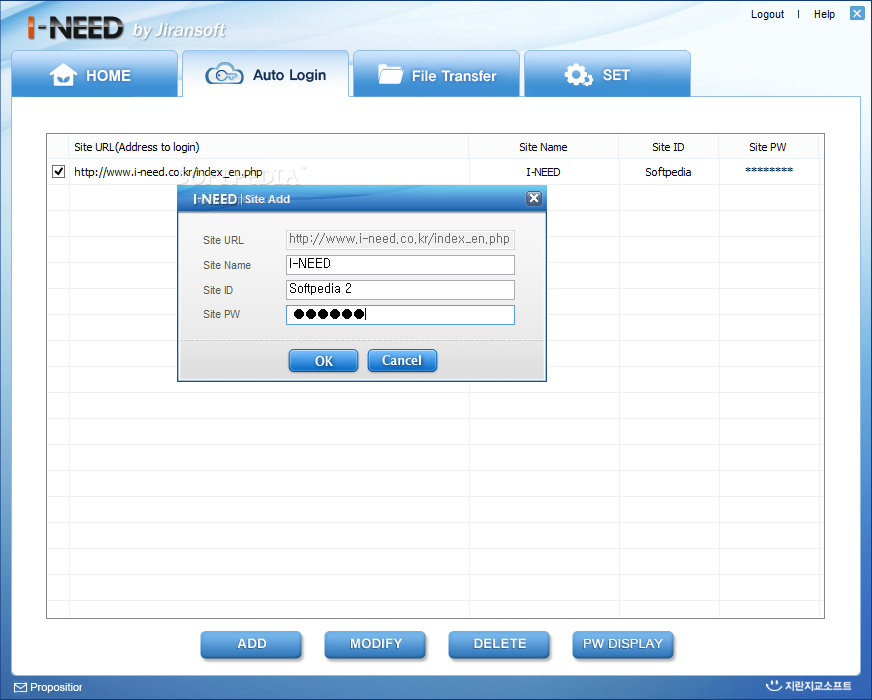Image resolution: width=872 pixels, height=700 pixels.
Task: Click the ADD button
Action: [x=251, y=644]
